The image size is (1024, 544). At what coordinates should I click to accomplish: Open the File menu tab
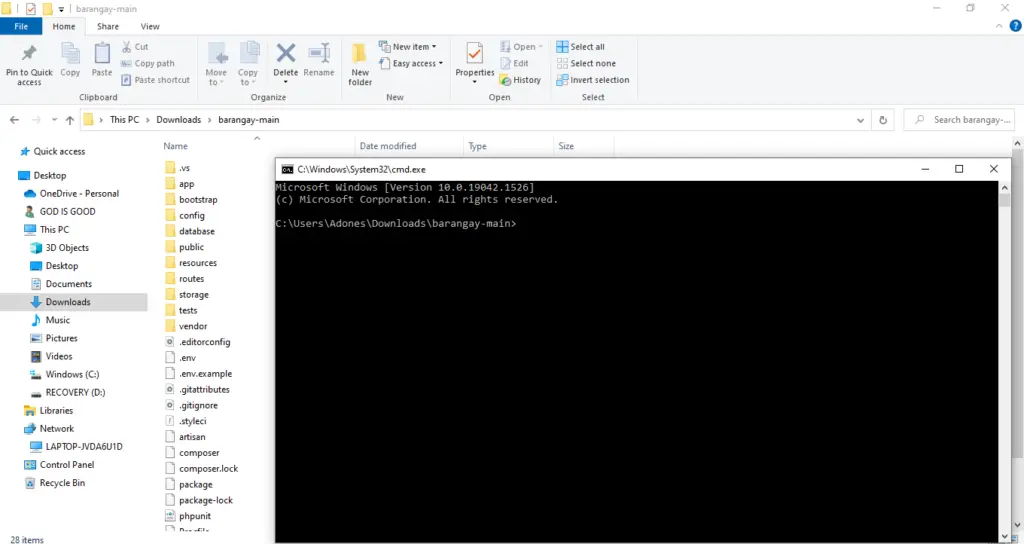tap(21, 26)
